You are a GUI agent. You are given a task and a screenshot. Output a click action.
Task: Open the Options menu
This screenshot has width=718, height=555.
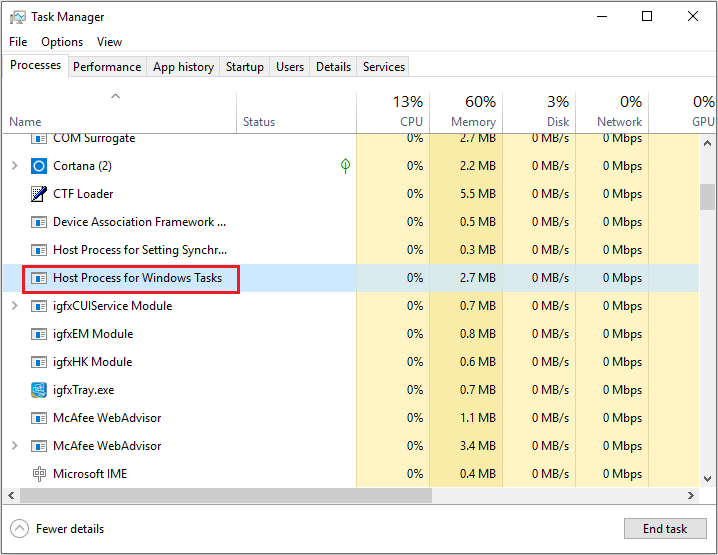click(62, 42)
